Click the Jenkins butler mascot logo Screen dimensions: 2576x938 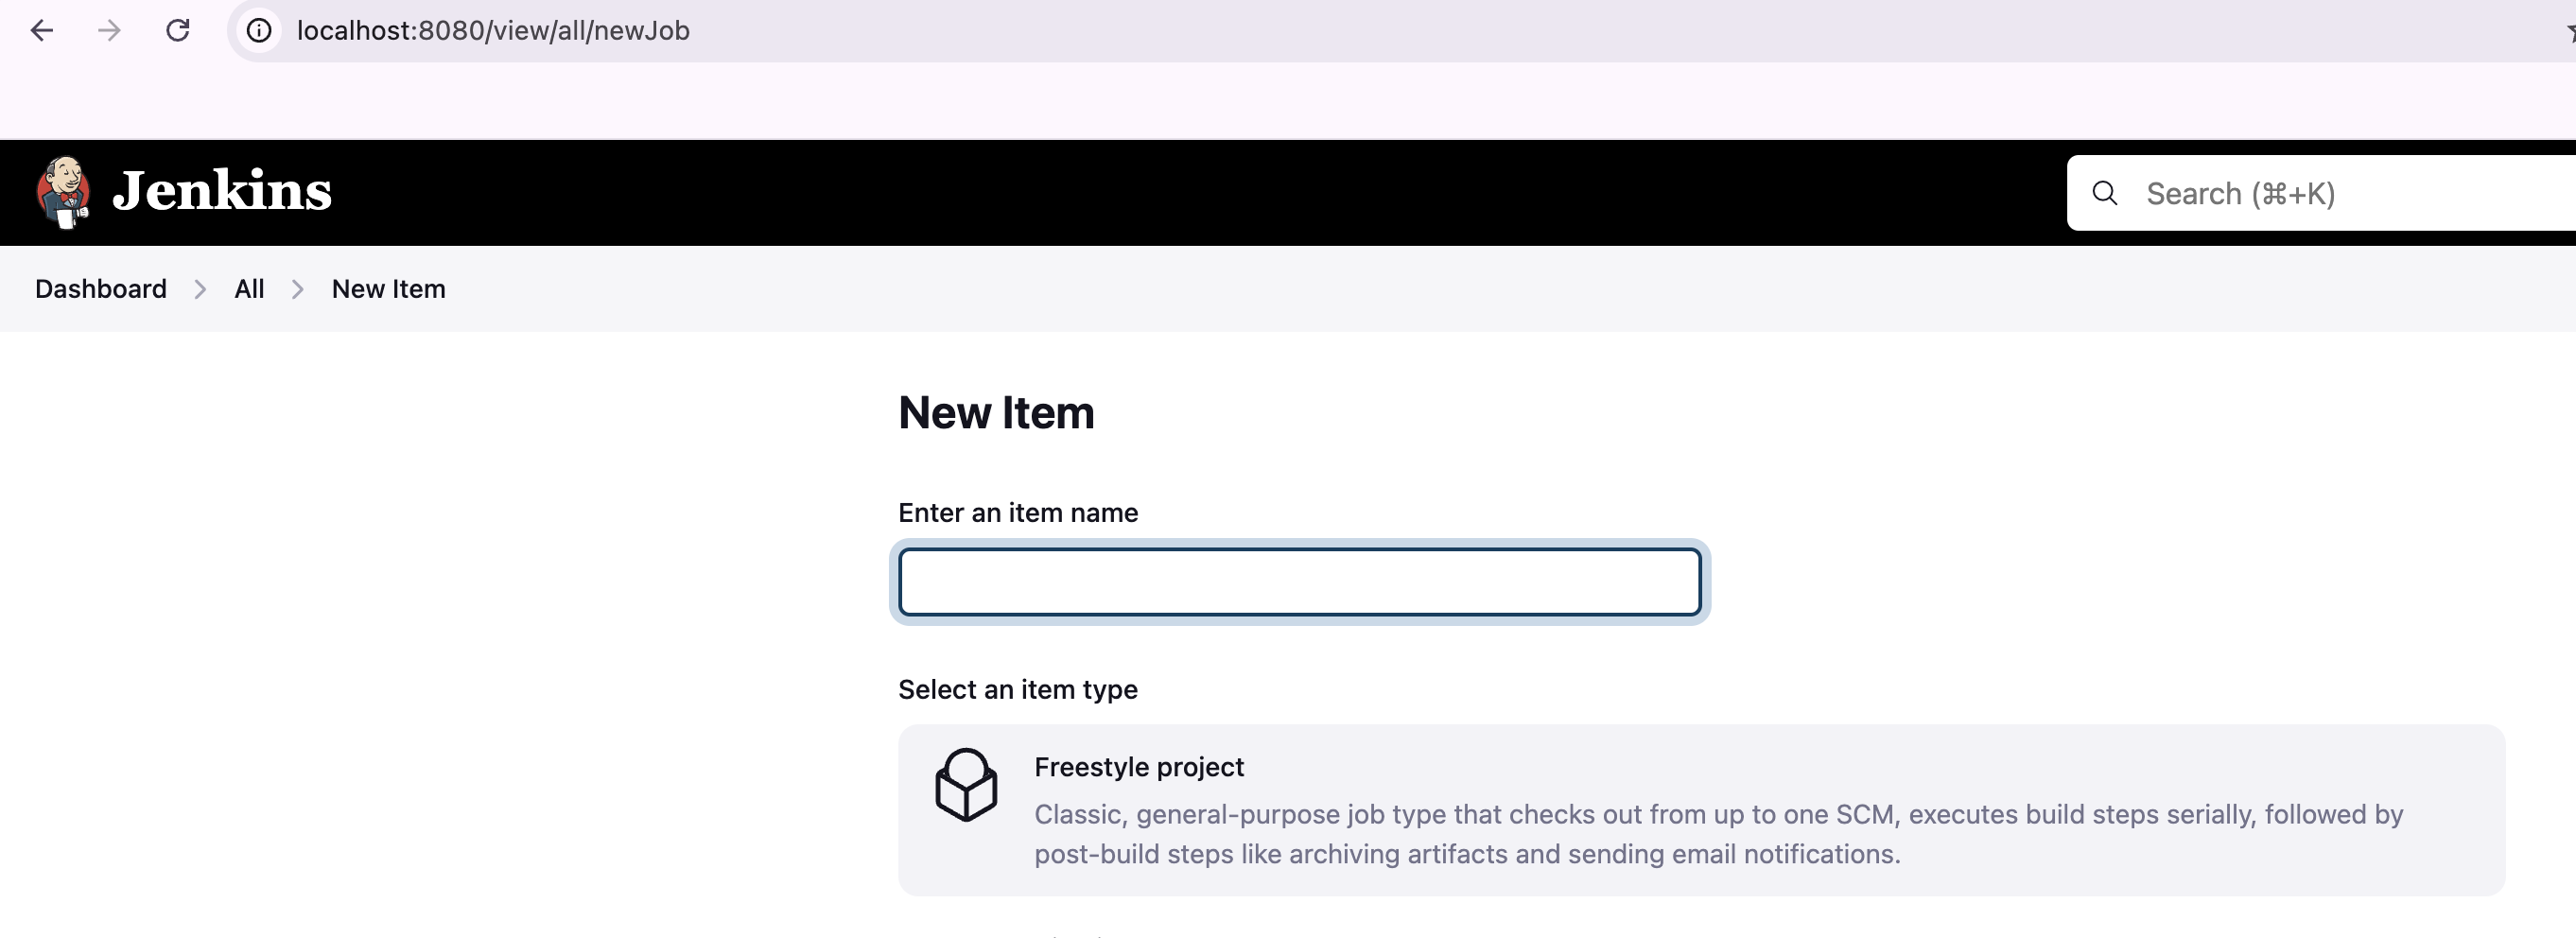coord(64,192)
